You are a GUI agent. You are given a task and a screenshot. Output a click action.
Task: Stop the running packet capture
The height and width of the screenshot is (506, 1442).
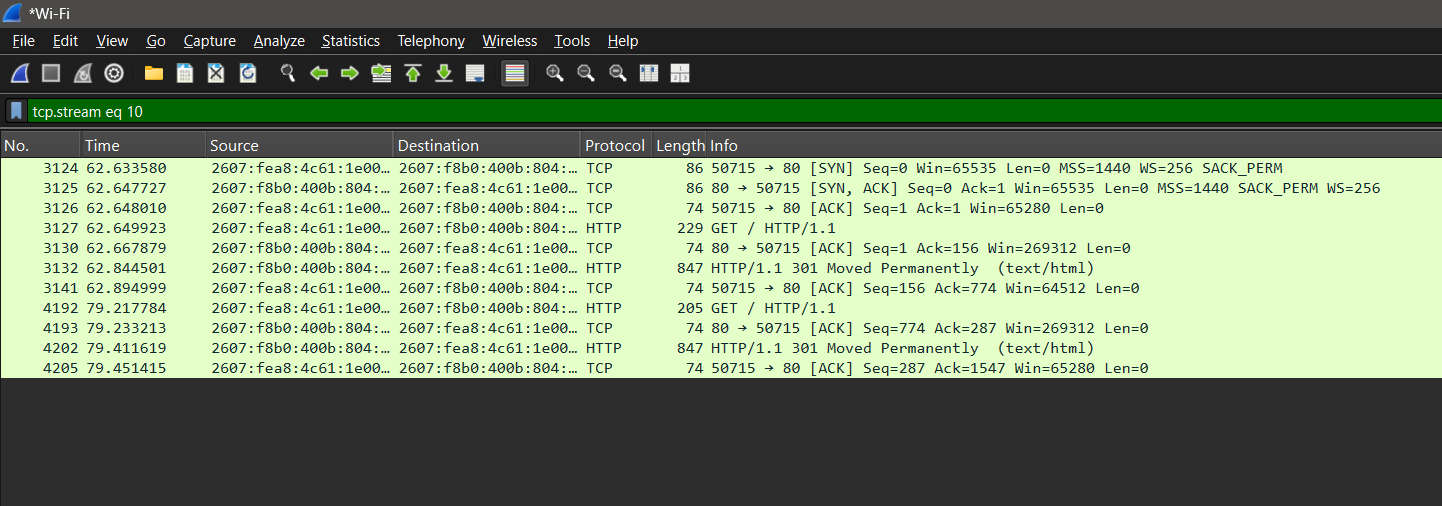click(x=51, y=73)
